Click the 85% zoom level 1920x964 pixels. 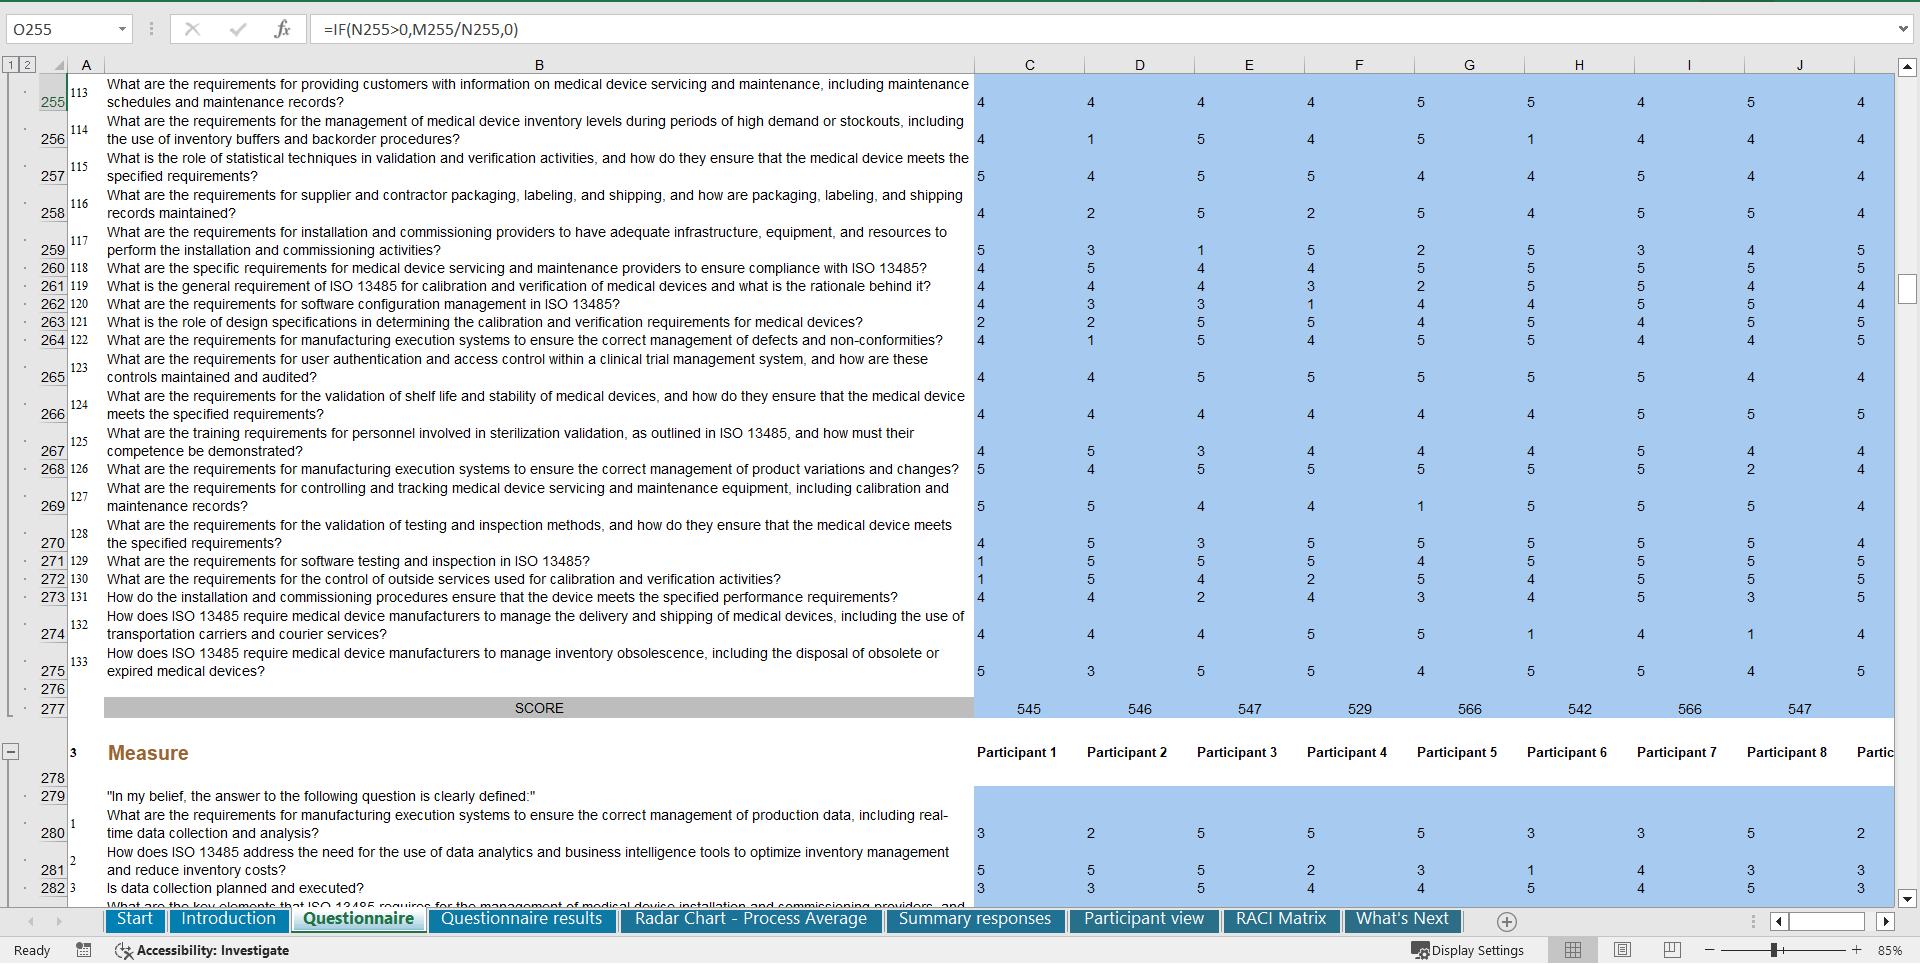[1889, 950]
